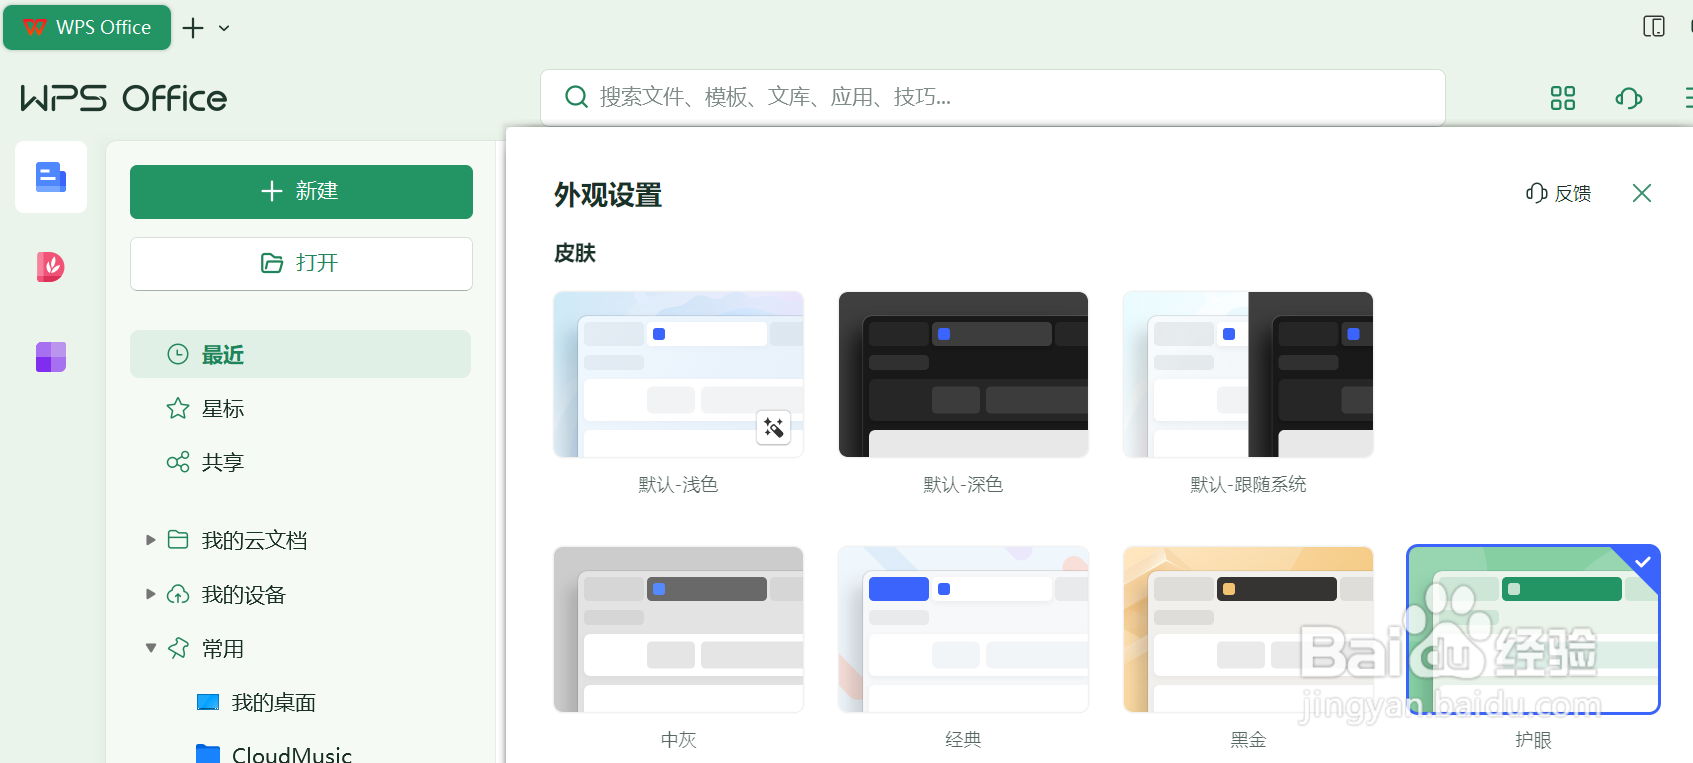Viewport: 1693px width, 763px height.
Task: Choose the 经典 skin thumbnail
Action: [x=963, y=629]
